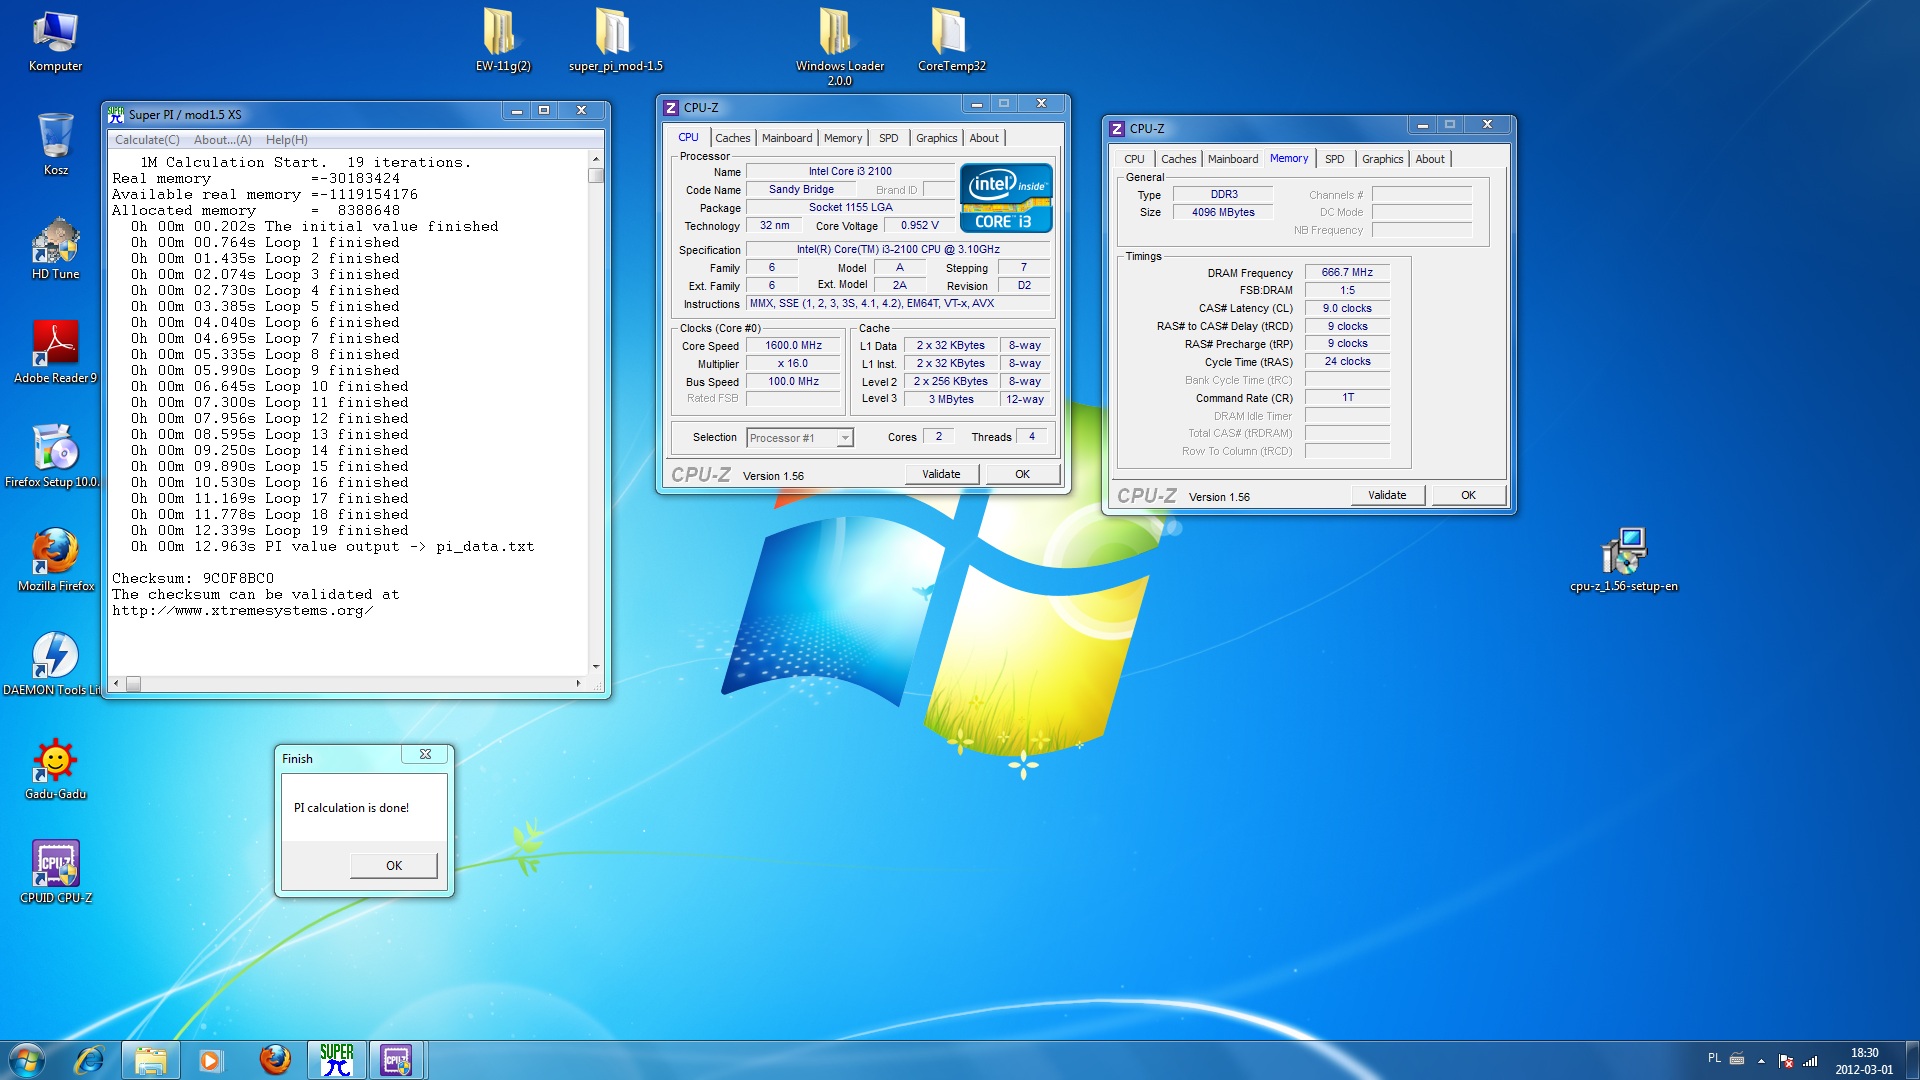Switch to Memory tab in left CPU-Z
1920x1080 pixels.
(x=843, y=138)
